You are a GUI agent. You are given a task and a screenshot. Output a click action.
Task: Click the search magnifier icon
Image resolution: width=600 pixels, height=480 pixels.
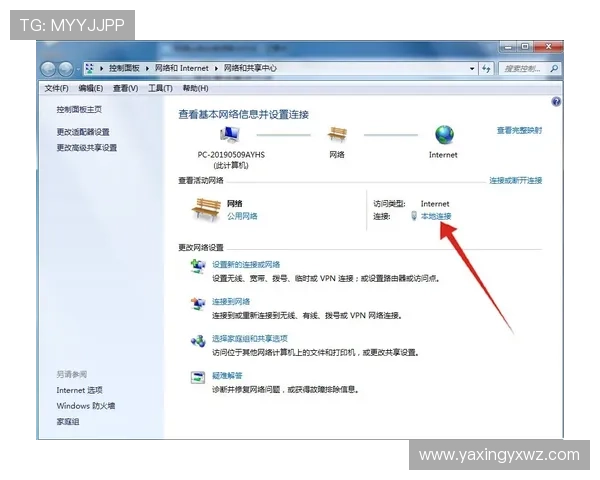point(554,69)
